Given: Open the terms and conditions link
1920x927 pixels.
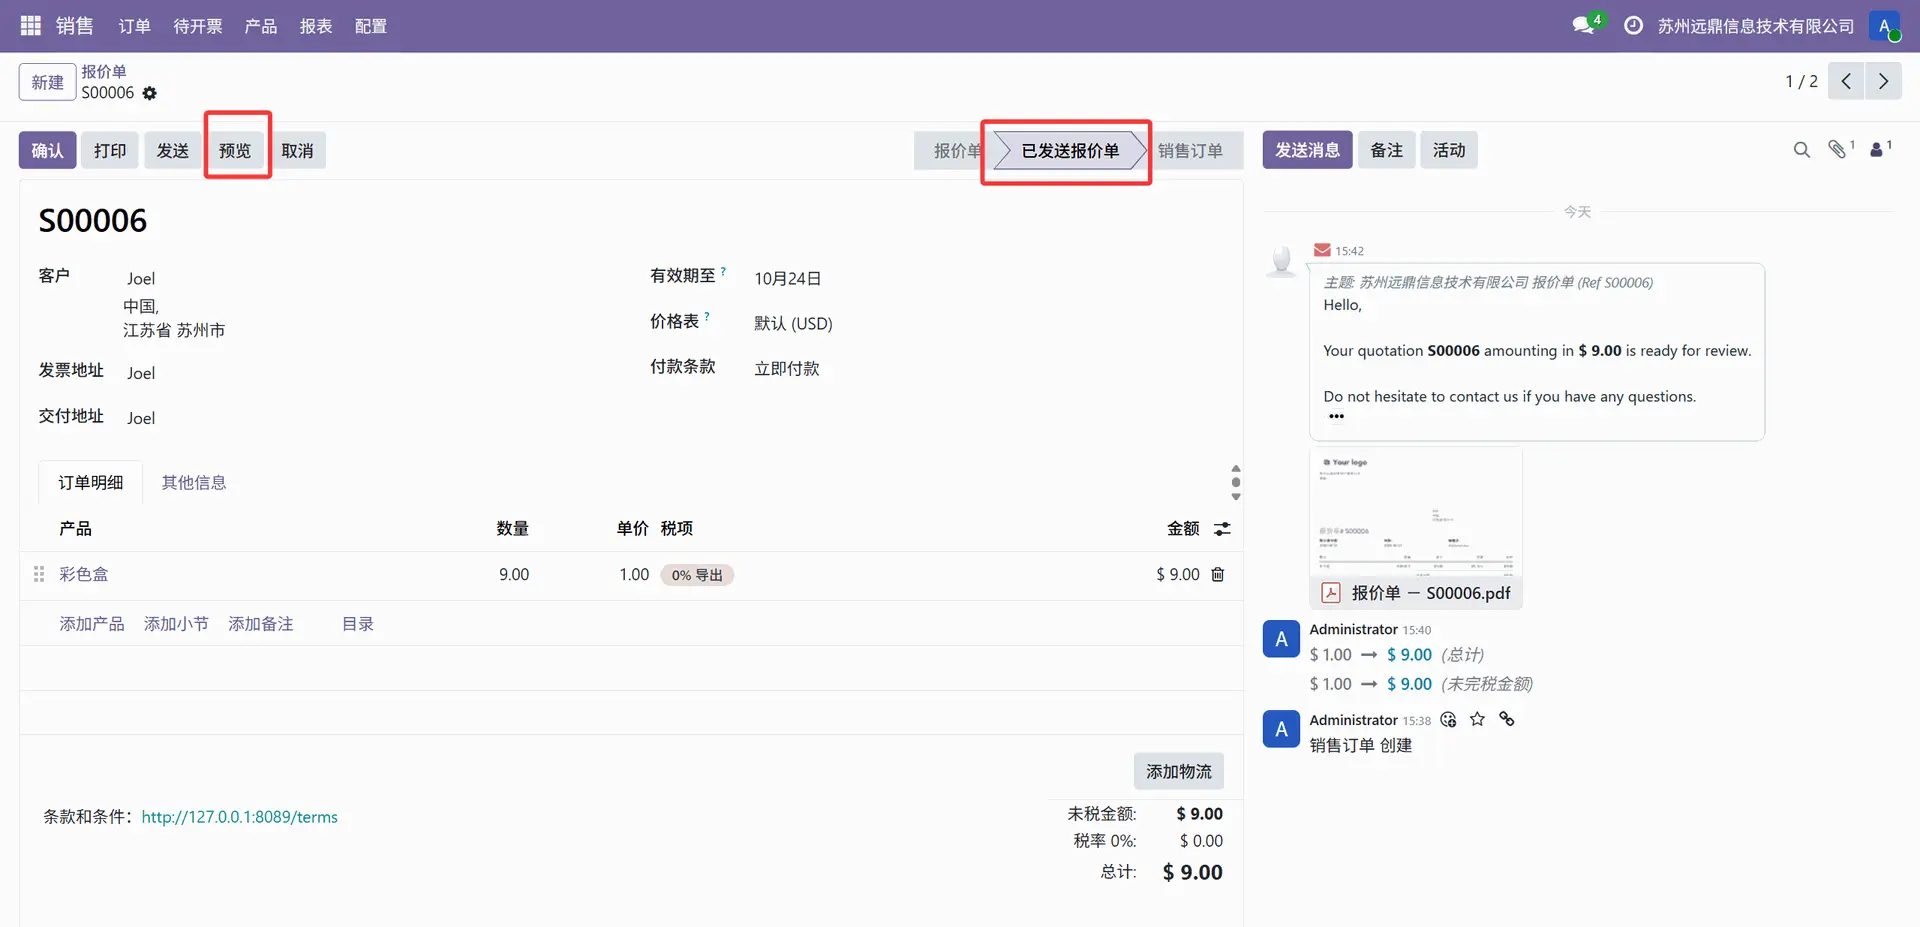Looking at the screenshot, I should click(x=239, y=817).
